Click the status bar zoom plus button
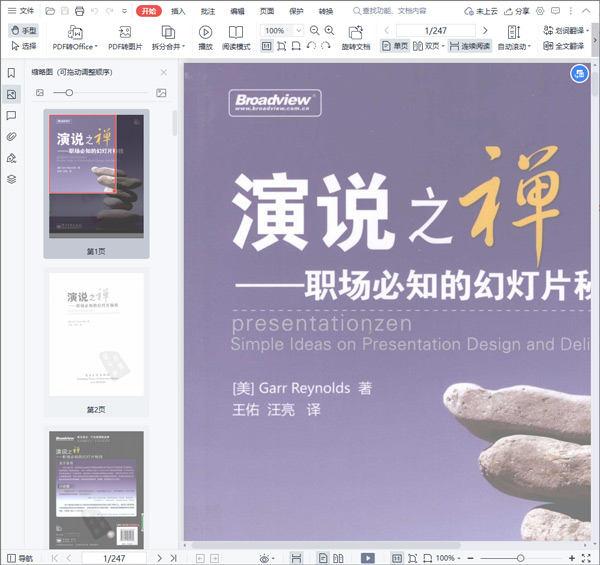Screen dimensions: 600x565 [572, 558]
